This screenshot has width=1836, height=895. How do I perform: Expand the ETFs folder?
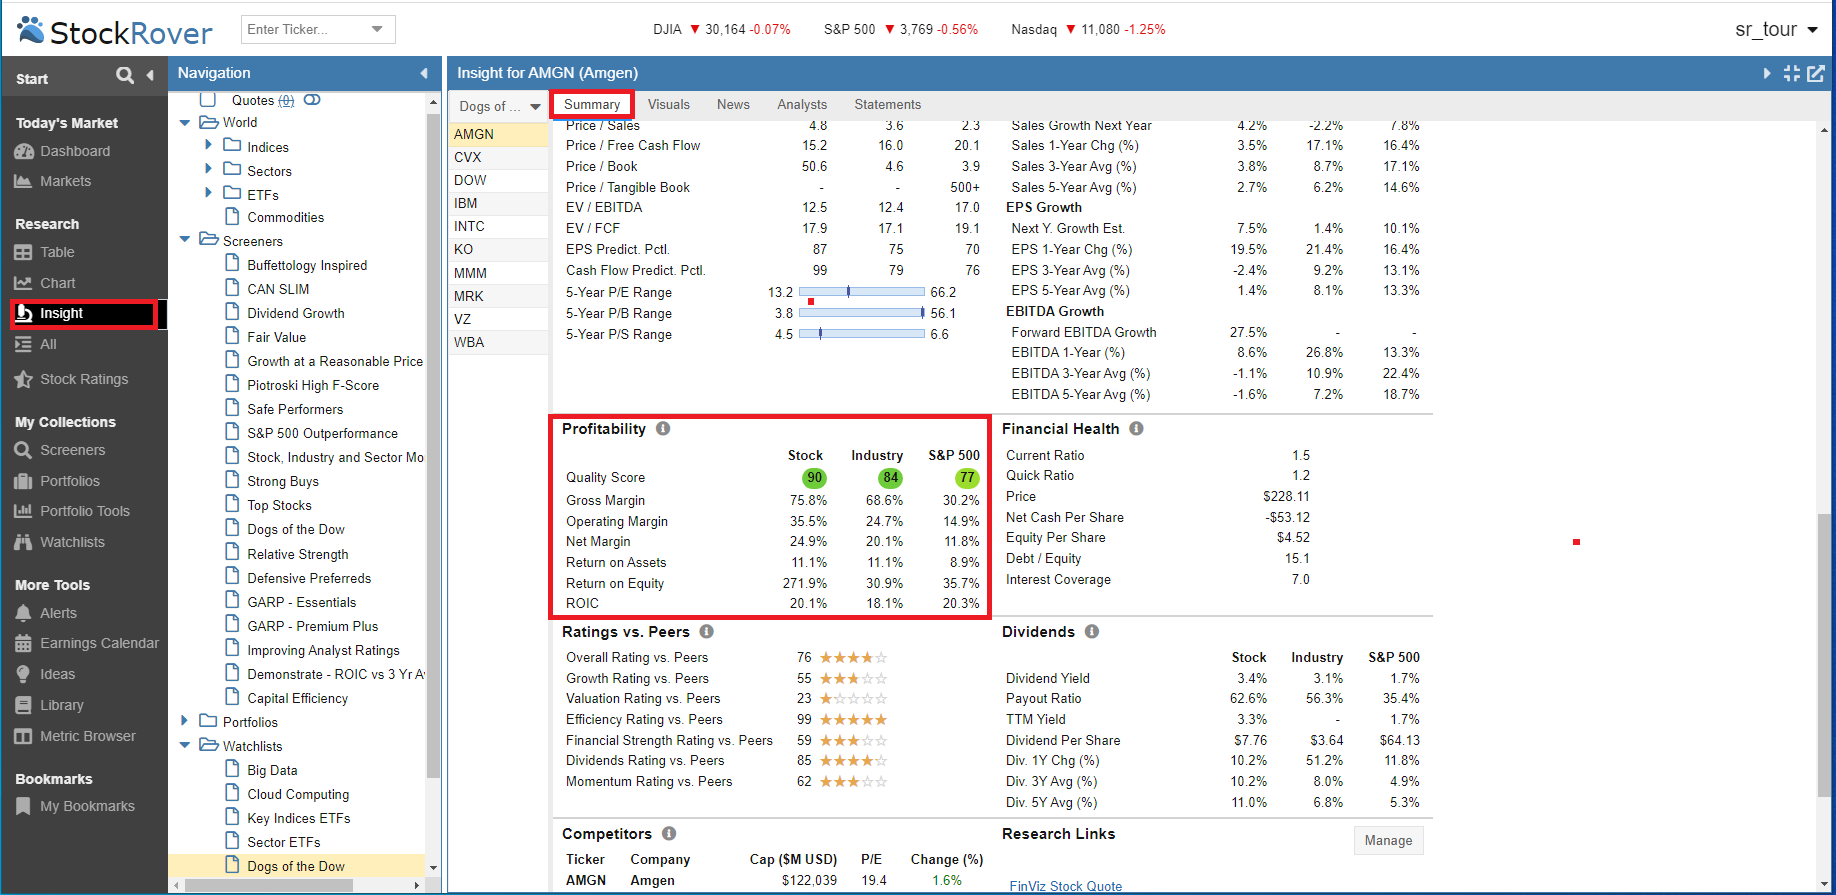click(x=208, y=193)
